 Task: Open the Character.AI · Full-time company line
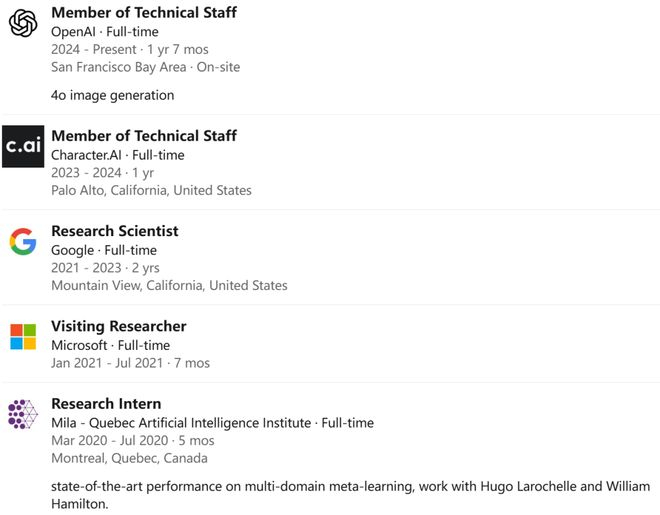click(118, 155)
